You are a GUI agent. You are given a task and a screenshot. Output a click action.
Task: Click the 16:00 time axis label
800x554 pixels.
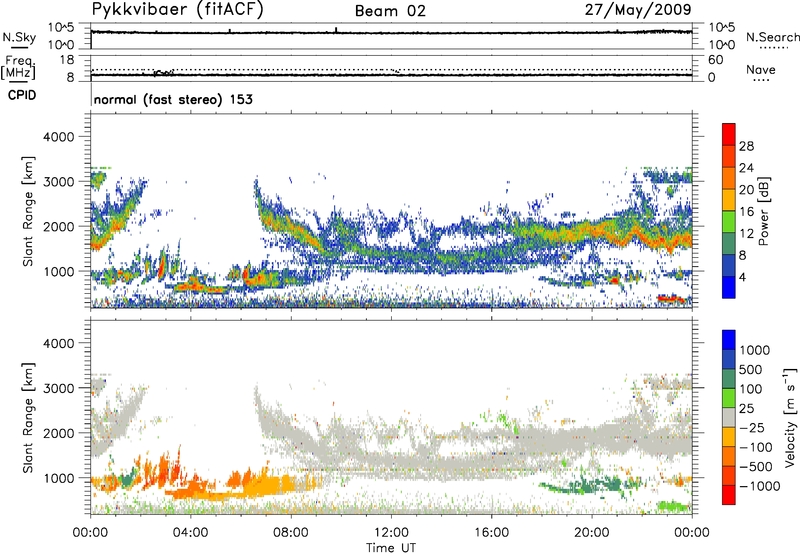[491, 533]
